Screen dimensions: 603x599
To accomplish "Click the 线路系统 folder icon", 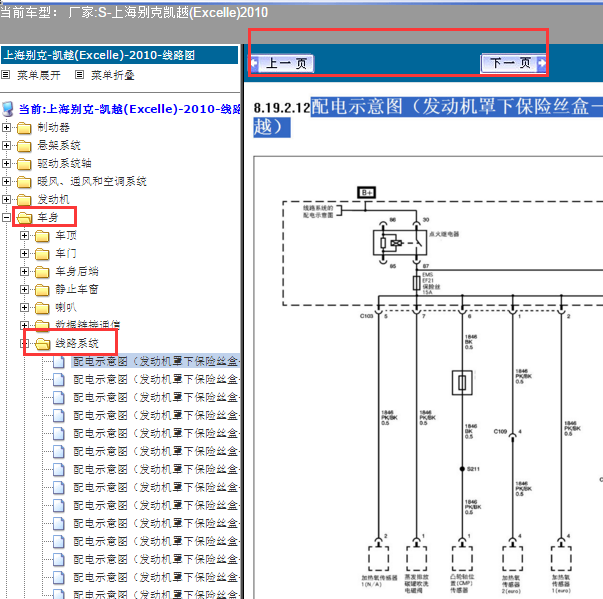I will coord(42,344).
